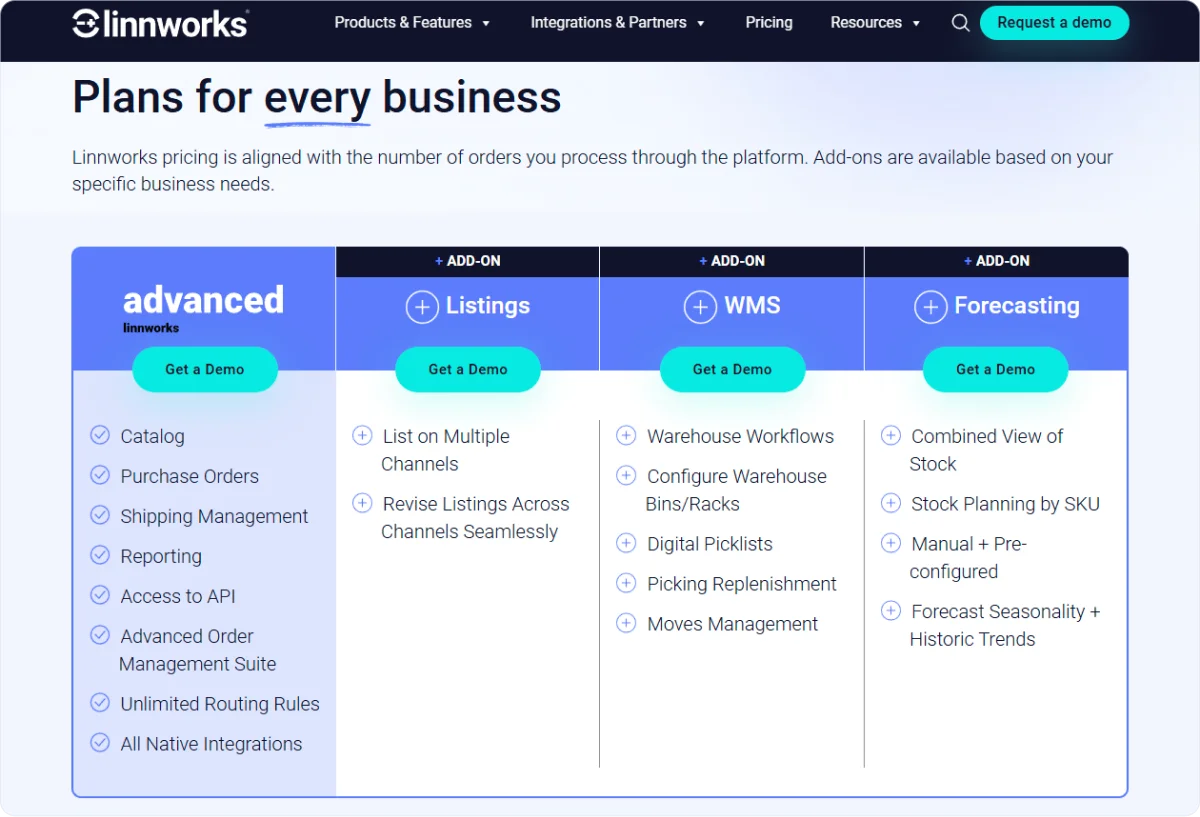Image resolution: width=1200 pixels, height=817 pixels.
Task: Expand the Integrations & Partners dropdown arrow
Action: pyautogui.click(x=700, y=23)
